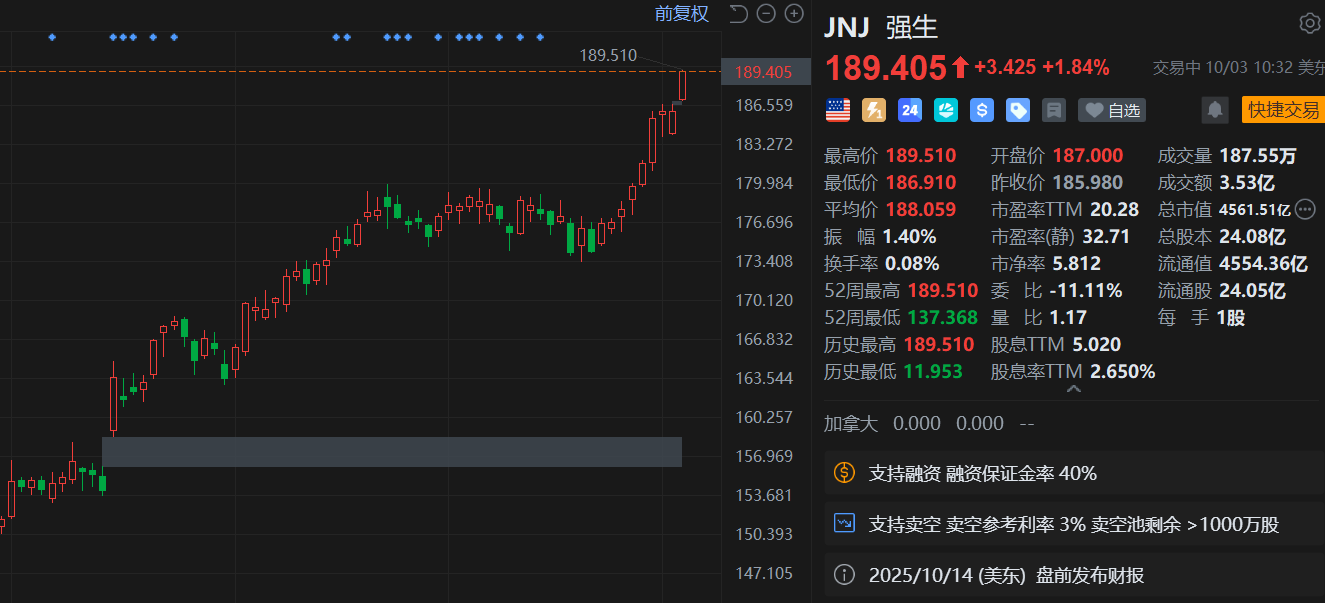
Task: Click the leftmost blue event diamond marker
Action: tap(52, 38)
